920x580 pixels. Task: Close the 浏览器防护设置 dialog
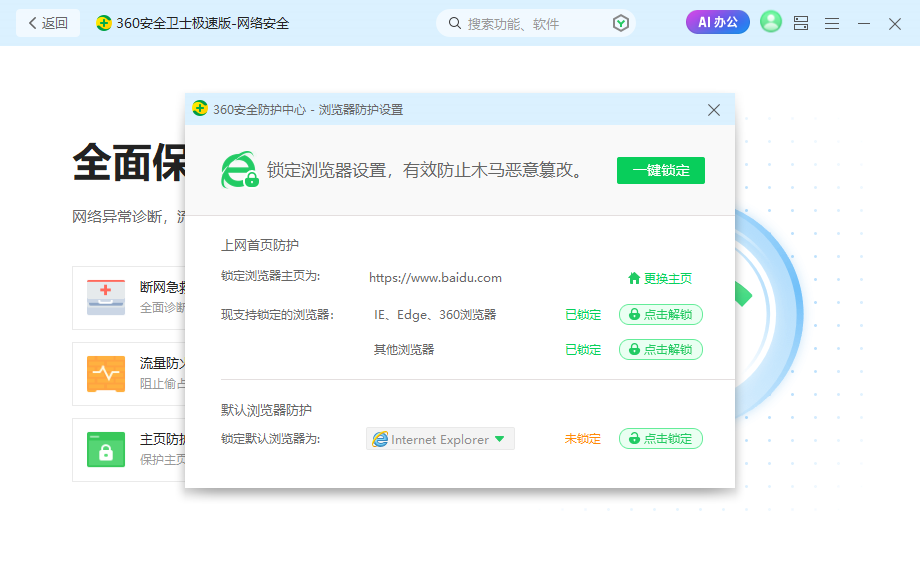coord(713,110)
